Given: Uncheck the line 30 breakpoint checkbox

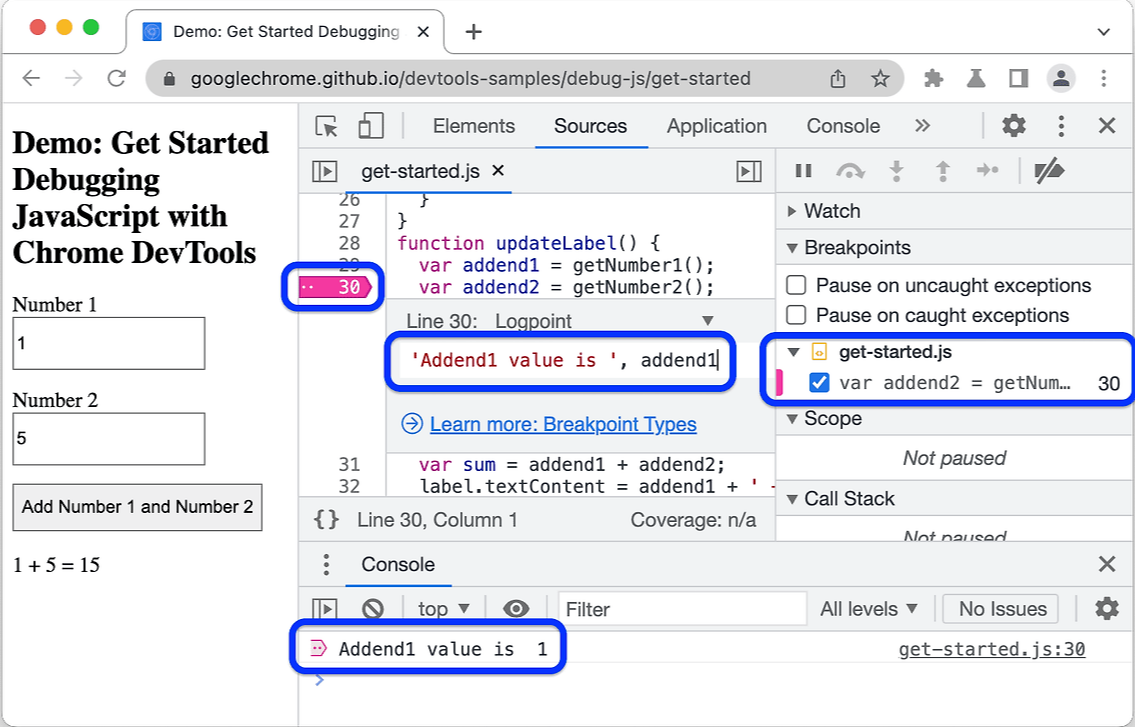Looking at the screenshot, I should [819, 382].
